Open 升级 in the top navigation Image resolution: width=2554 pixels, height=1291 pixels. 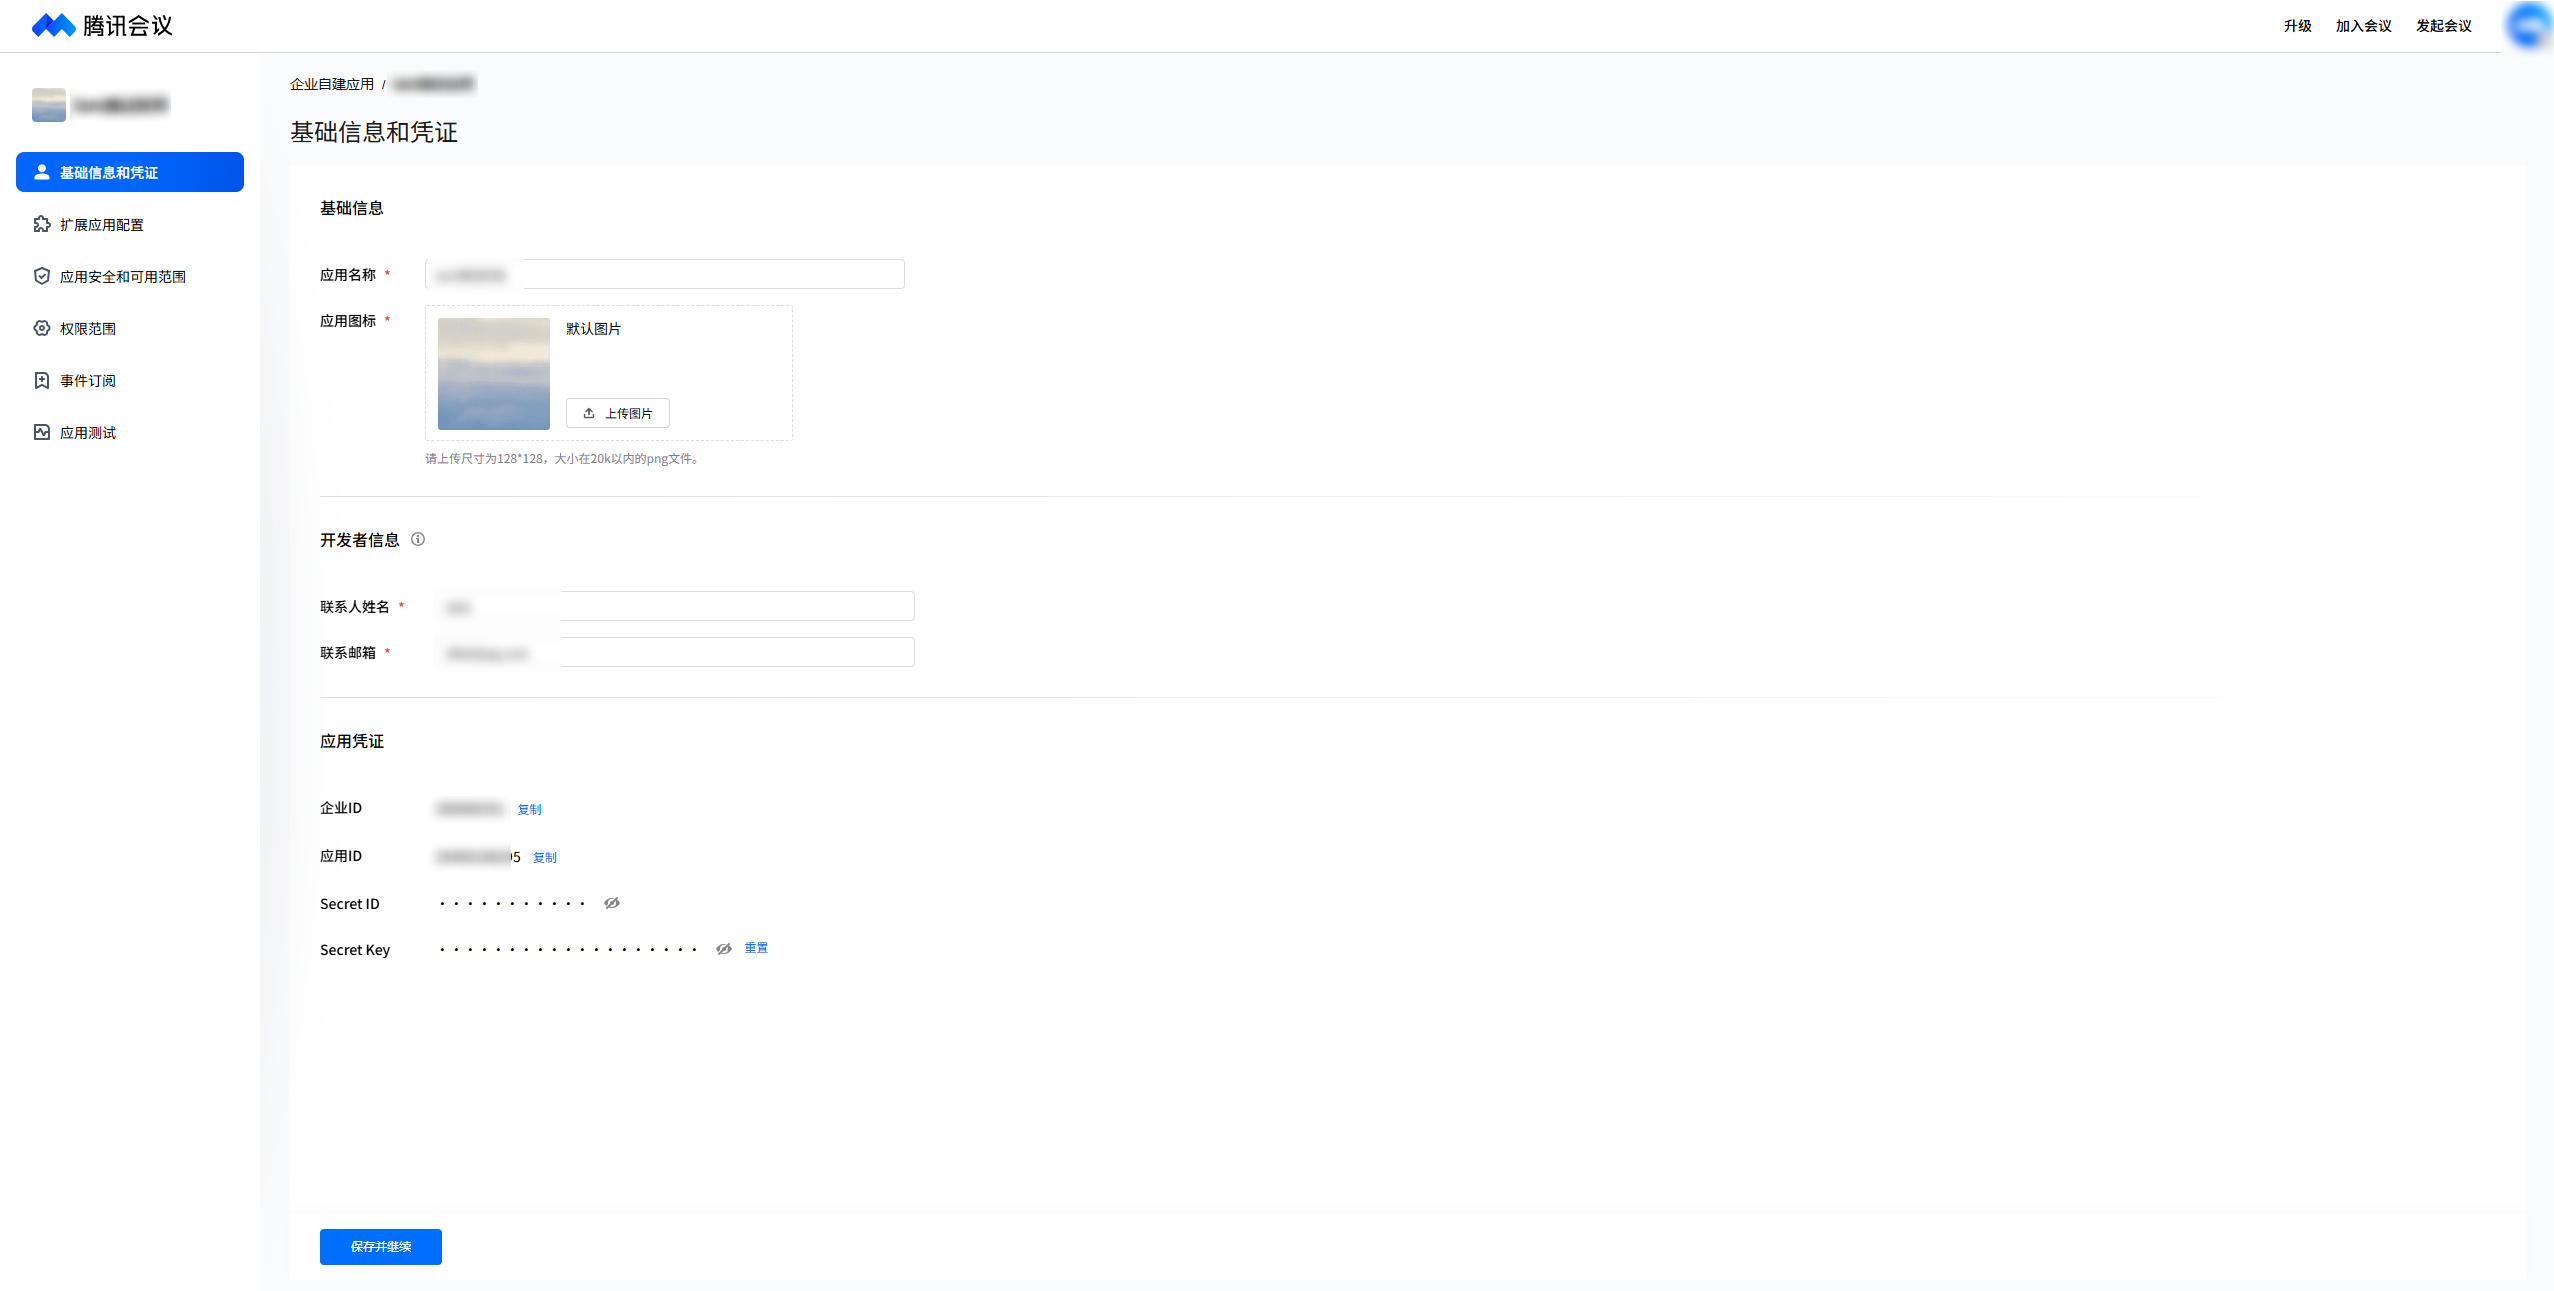(2297, 26)
